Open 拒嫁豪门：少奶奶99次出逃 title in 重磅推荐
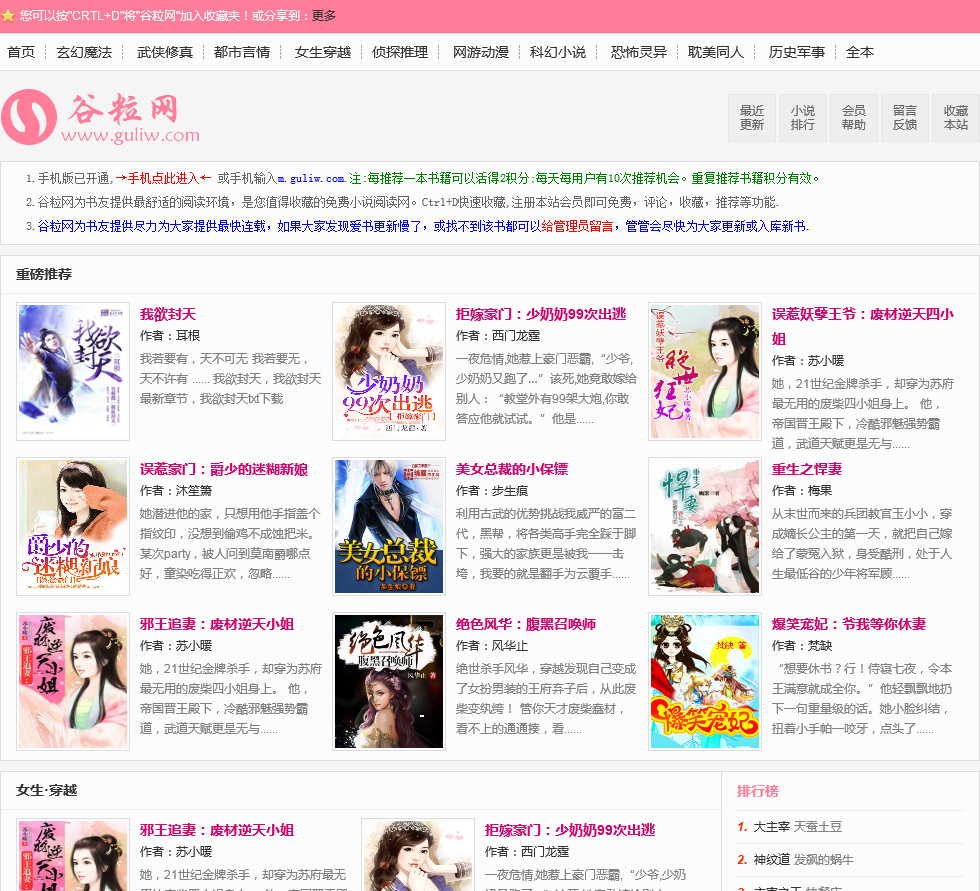980x891 pixels. click(x=541, y=314)
